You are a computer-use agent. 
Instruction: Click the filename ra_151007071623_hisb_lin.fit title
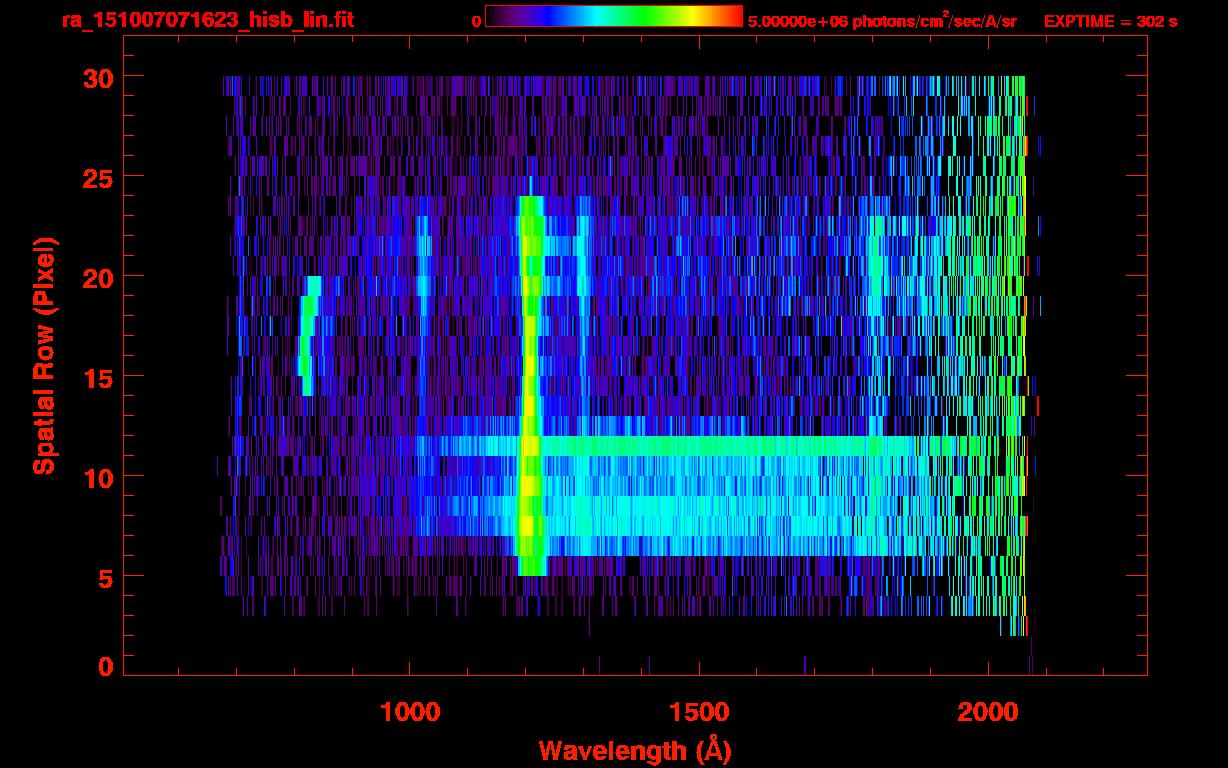(x=207, y=20)
